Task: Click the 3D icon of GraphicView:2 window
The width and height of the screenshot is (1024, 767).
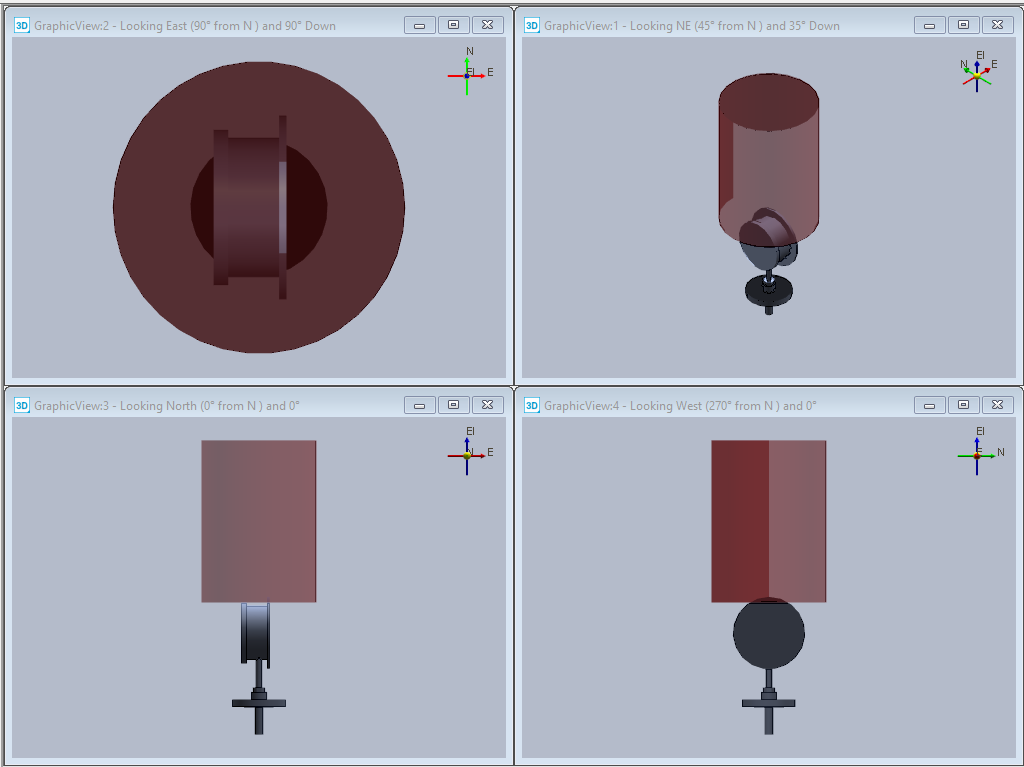Action: 22,25
